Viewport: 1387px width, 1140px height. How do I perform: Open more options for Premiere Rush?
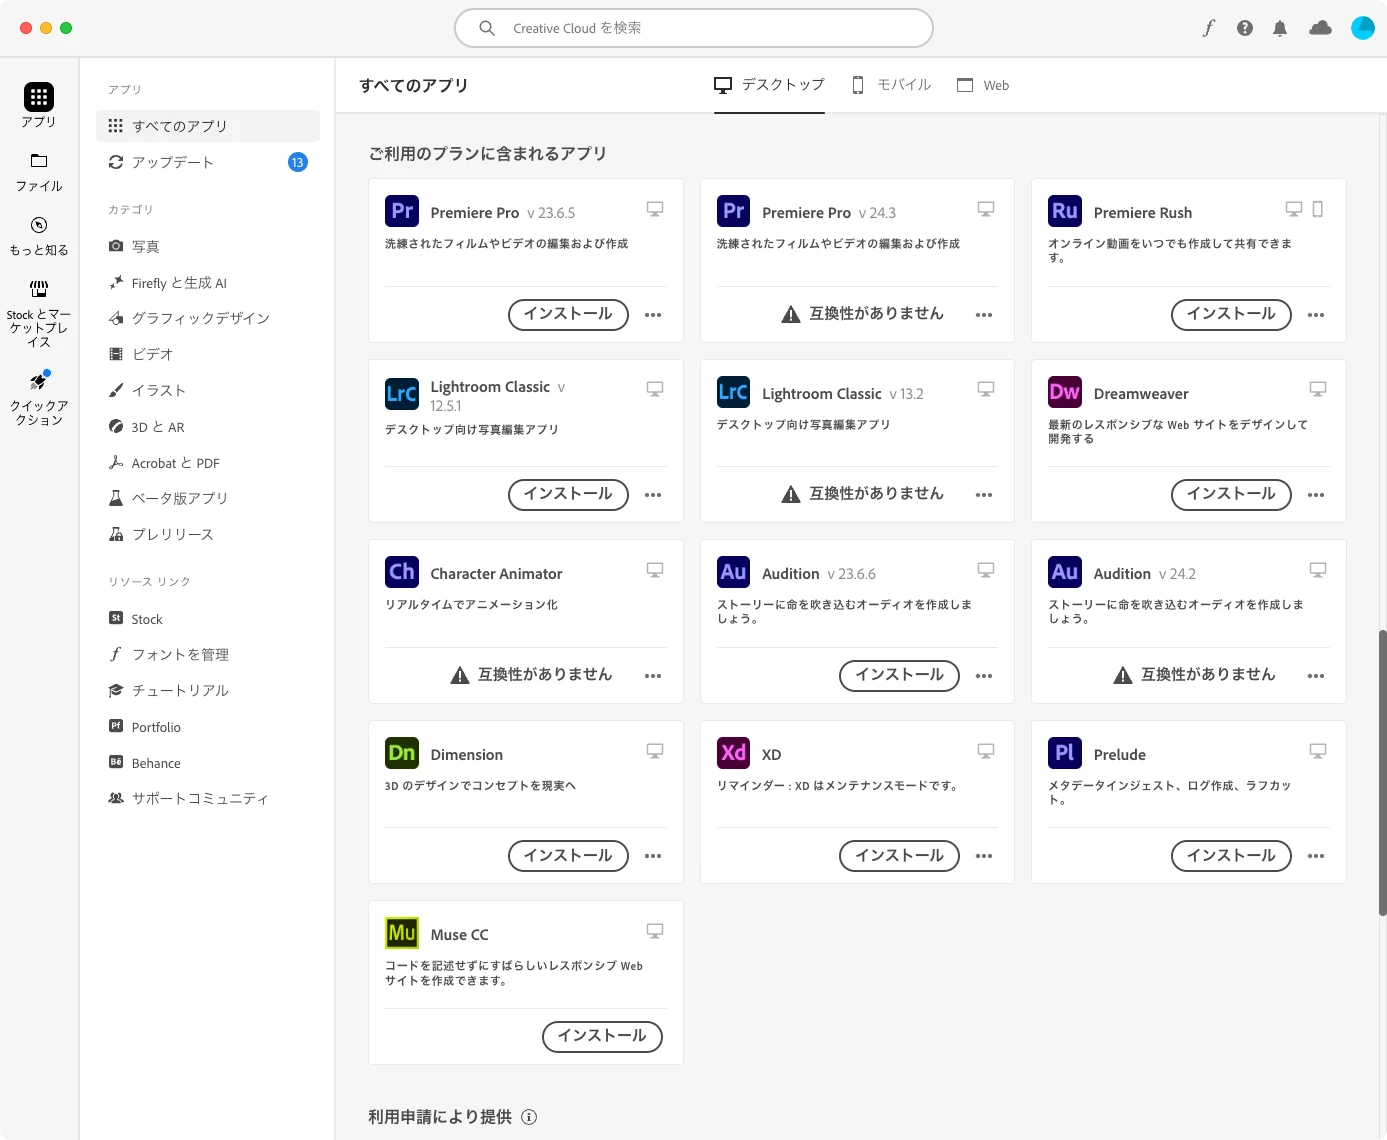1316,315
